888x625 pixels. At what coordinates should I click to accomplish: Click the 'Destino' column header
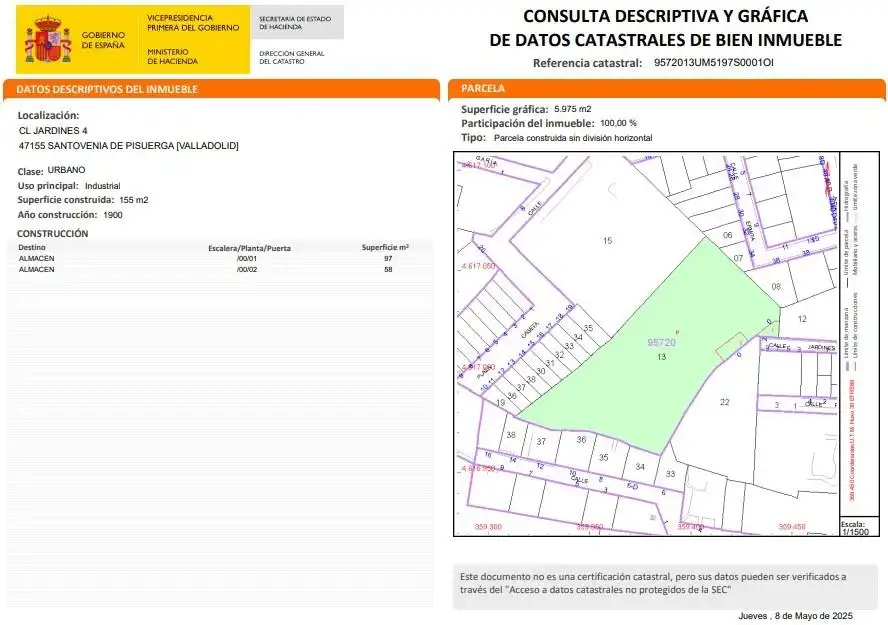coord(32,247)
